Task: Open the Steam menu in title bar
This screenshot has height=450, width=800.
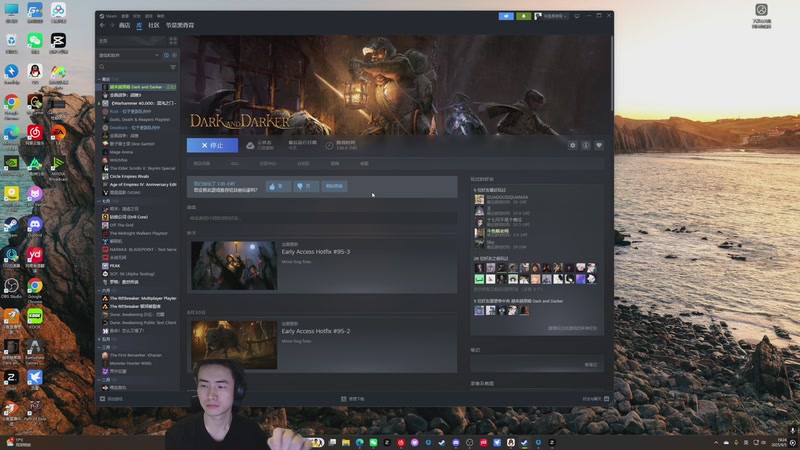Action: tap(111, 16)
